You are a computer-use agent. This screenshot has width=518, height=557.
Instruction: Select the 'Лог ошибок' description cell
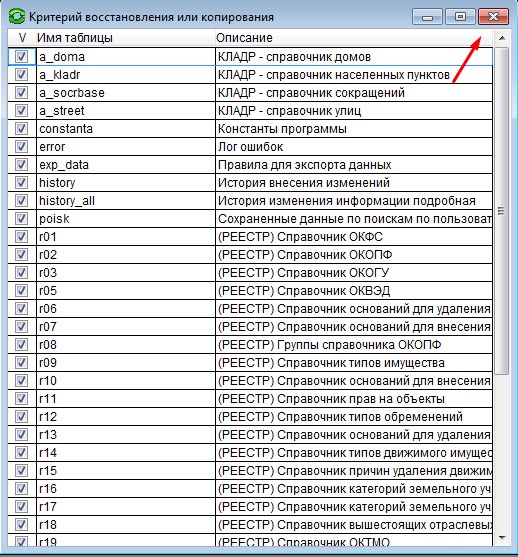tap(354, 147)
